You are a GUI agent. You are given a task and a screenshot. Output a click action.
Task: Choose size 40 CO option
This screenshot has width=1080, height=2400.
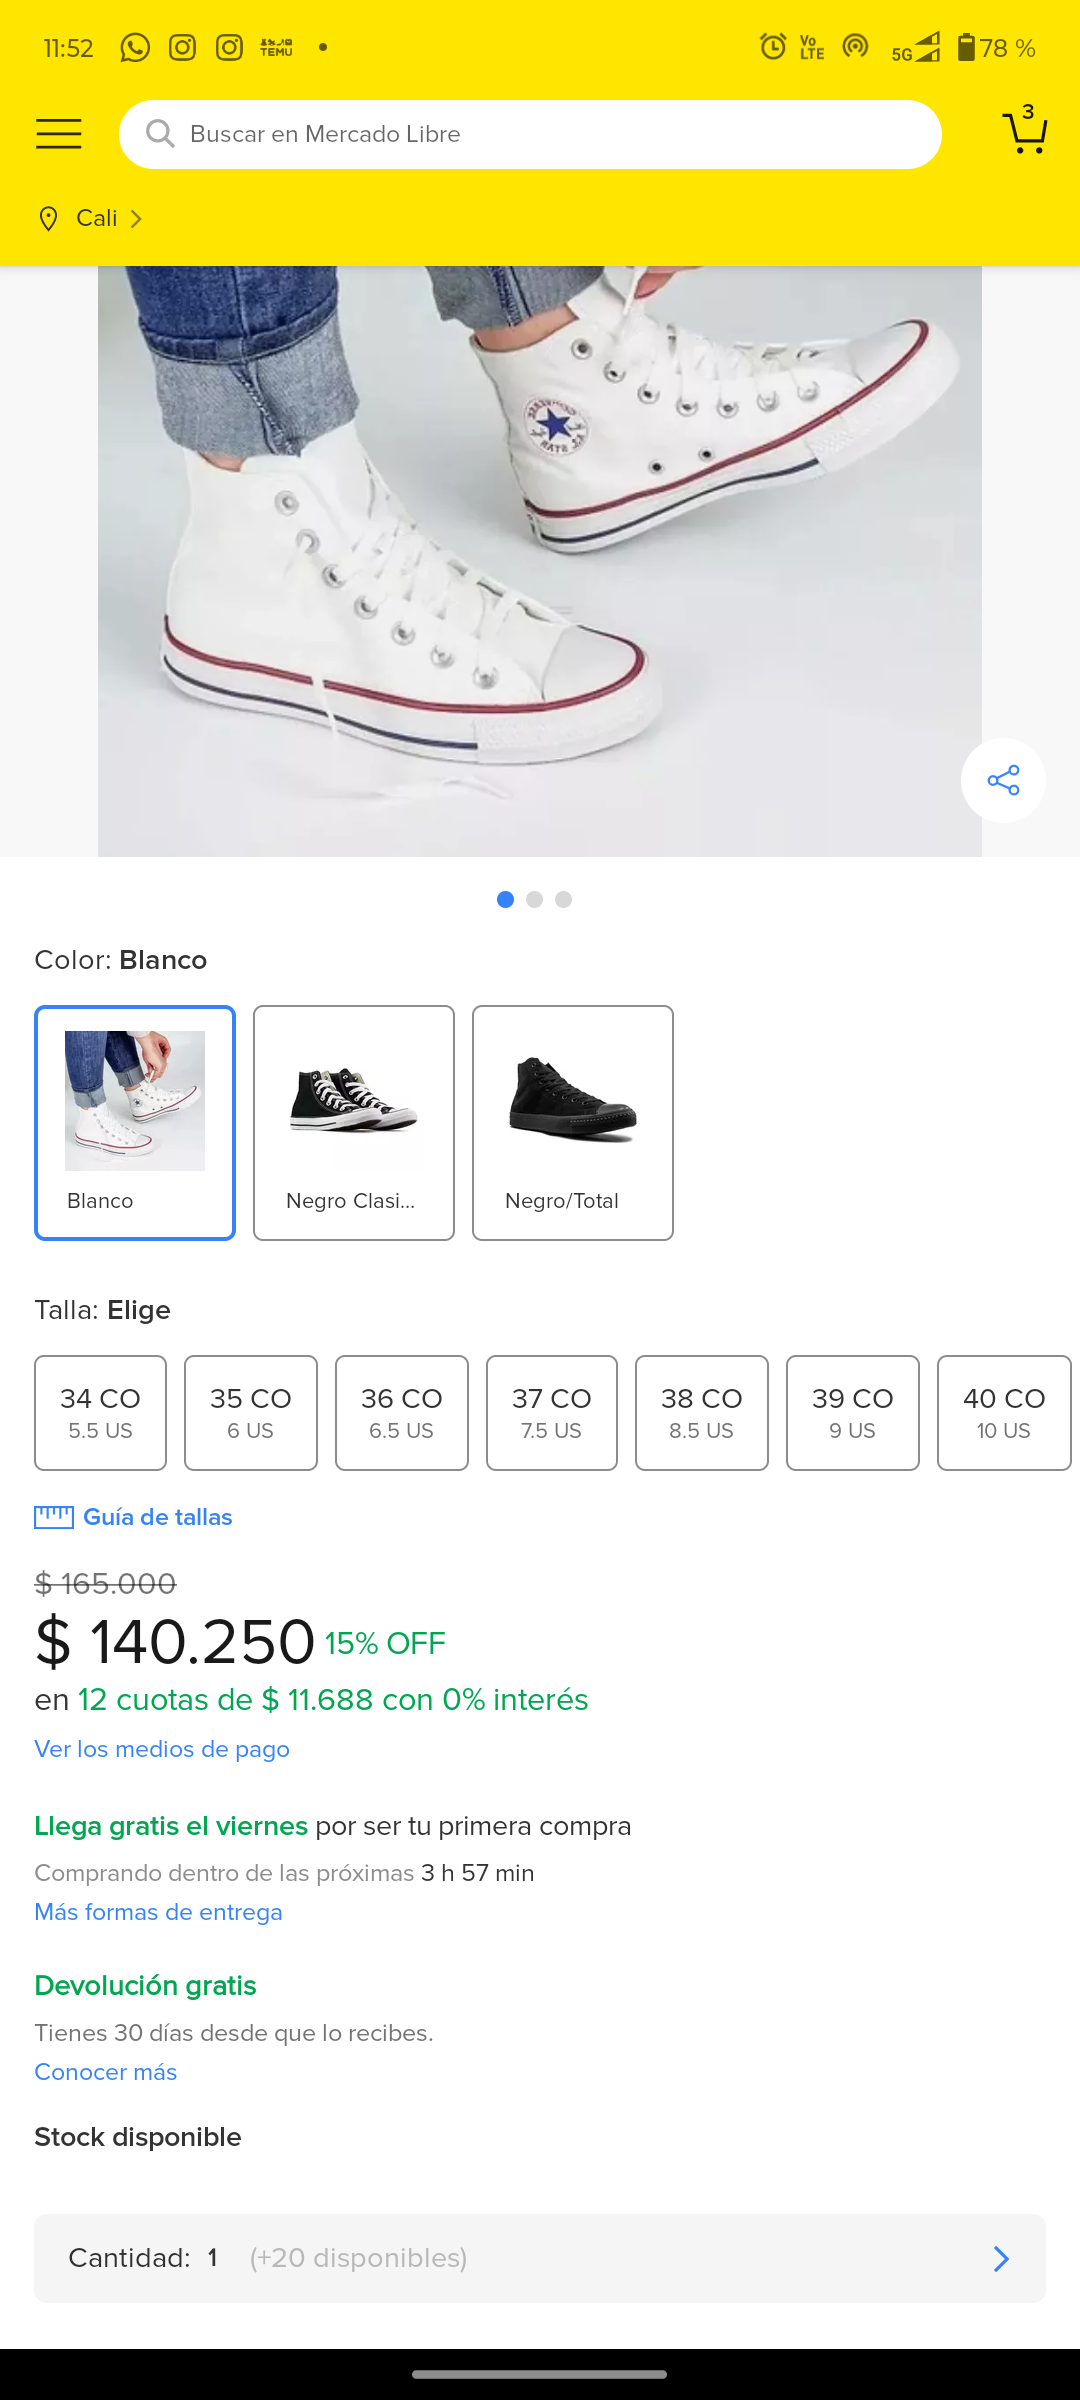coord(1003,1412)
